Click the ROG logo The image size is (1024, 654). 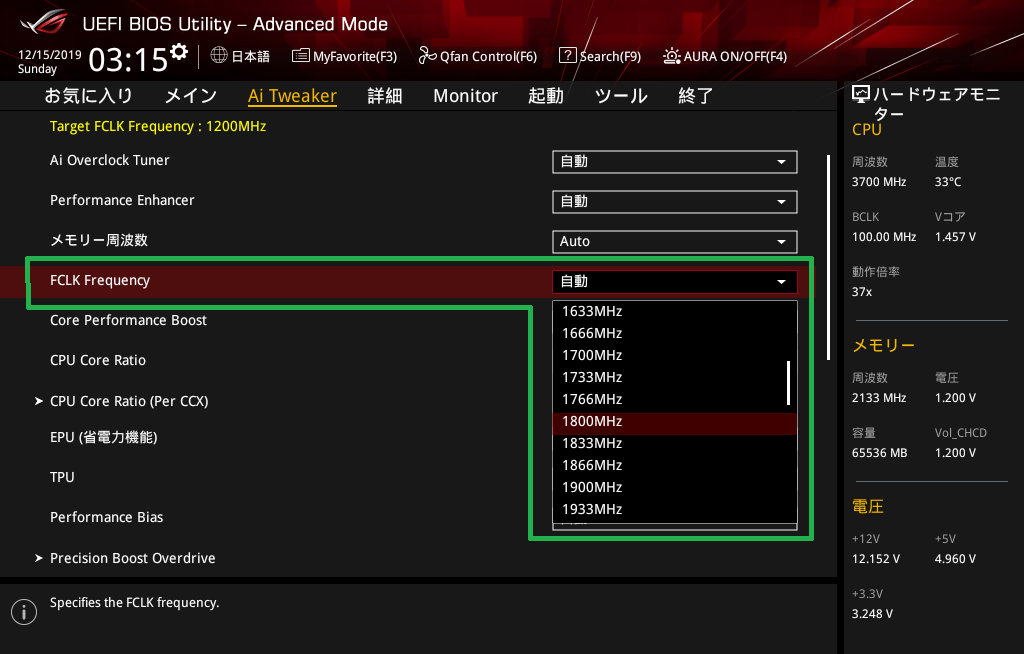(x=44, y=22)
